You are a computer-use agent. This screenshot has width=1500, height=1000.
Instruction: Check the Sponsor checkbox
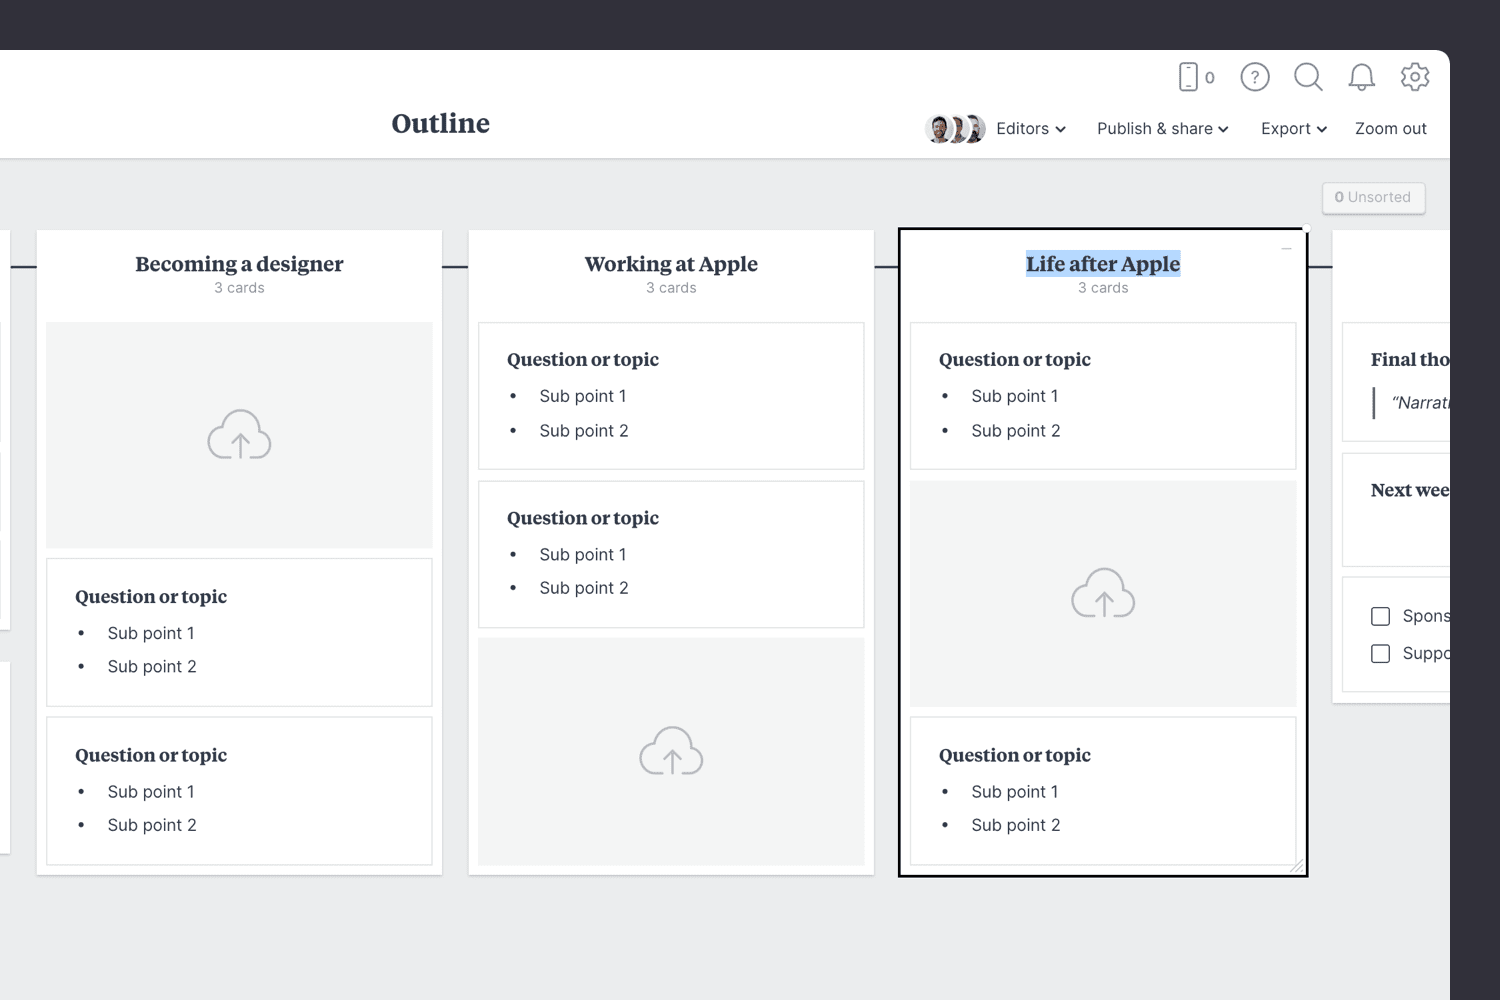[x=1381, y=616]
